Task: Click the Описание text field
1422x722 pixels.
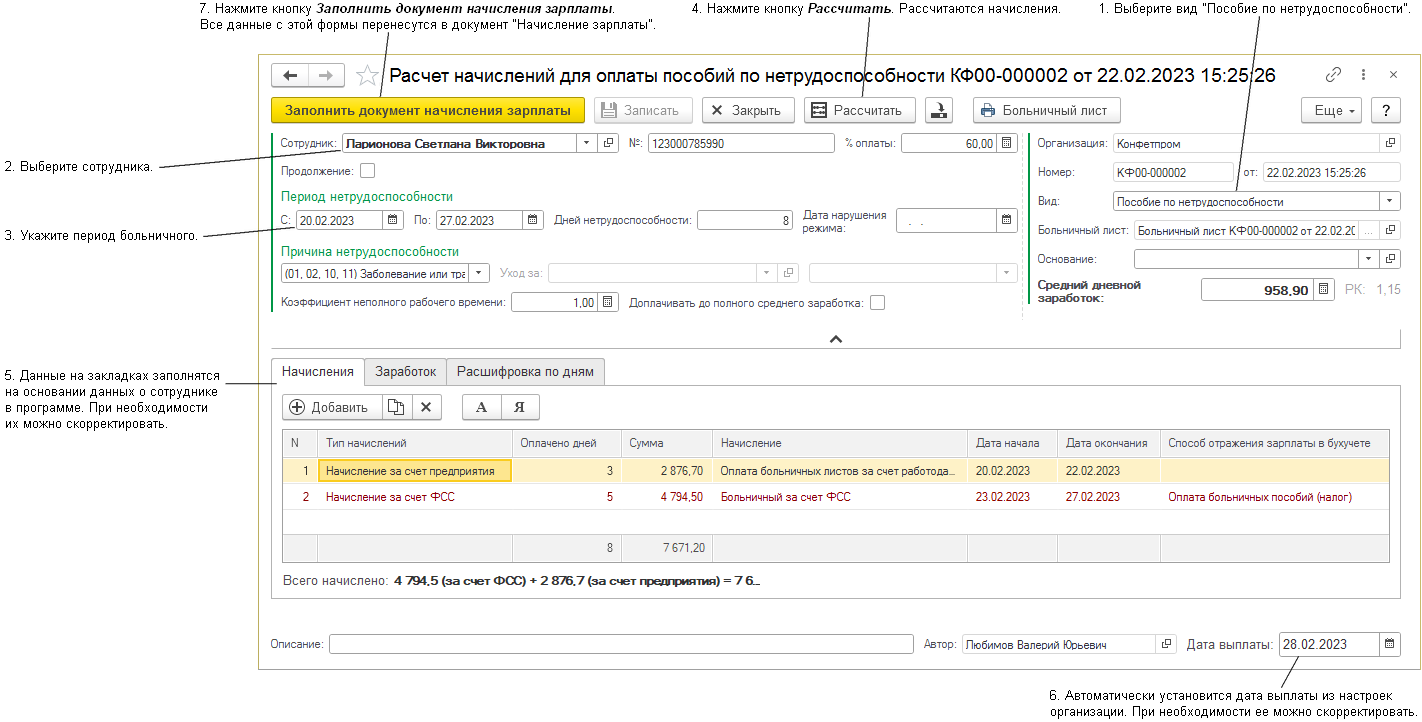Action: click(x=620, y=645)
